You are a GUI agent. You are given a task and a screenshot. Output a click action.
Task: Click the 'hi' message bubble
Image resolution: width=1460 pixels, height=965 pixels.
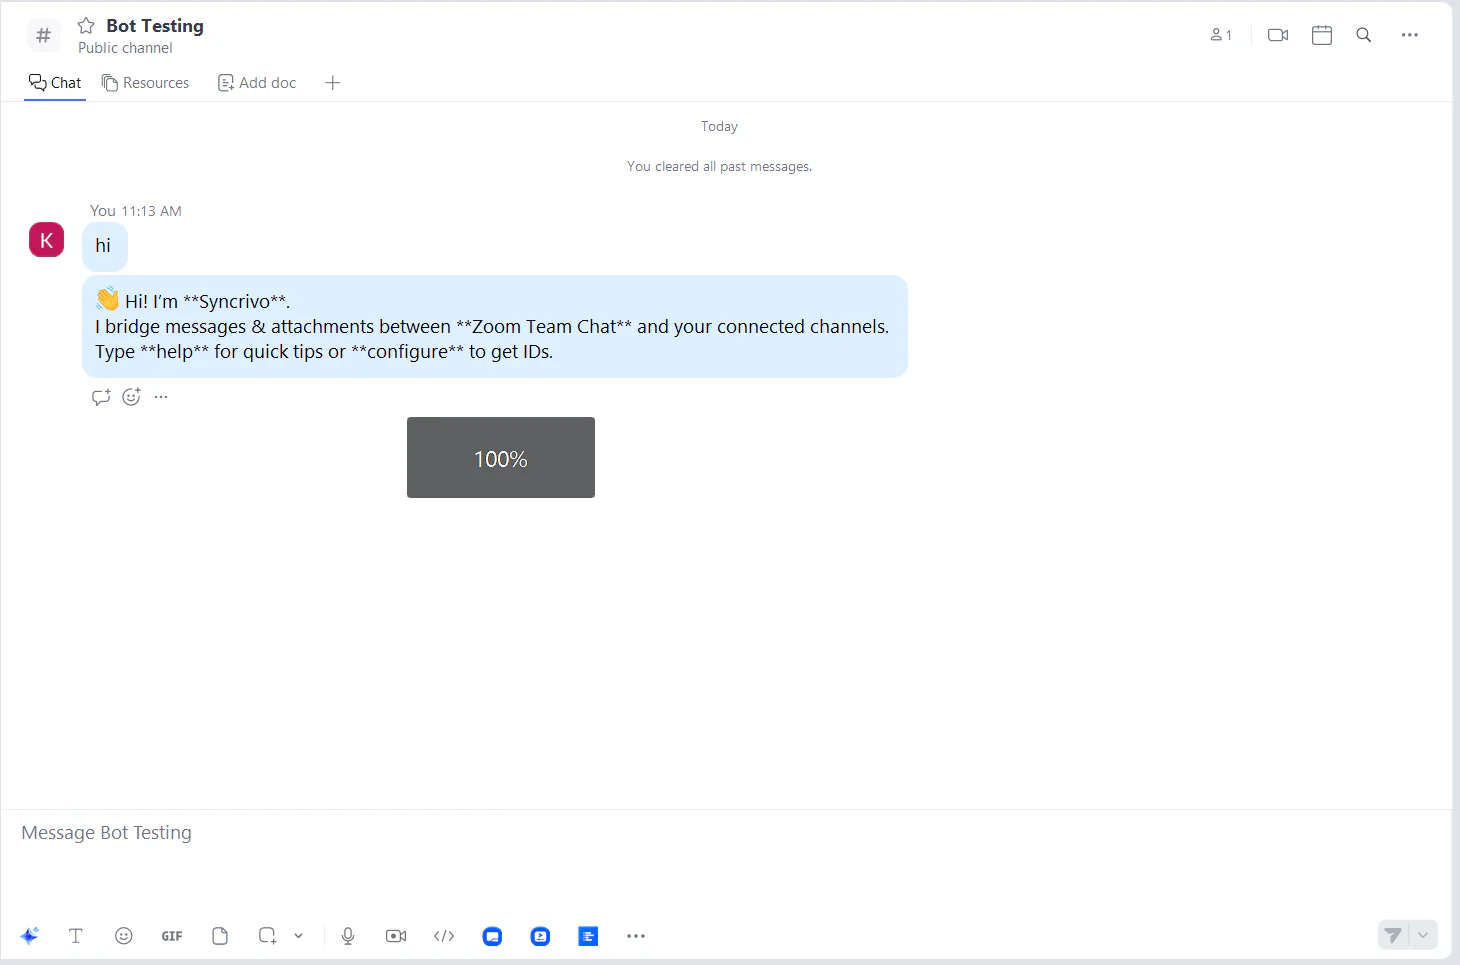(105, 246)
